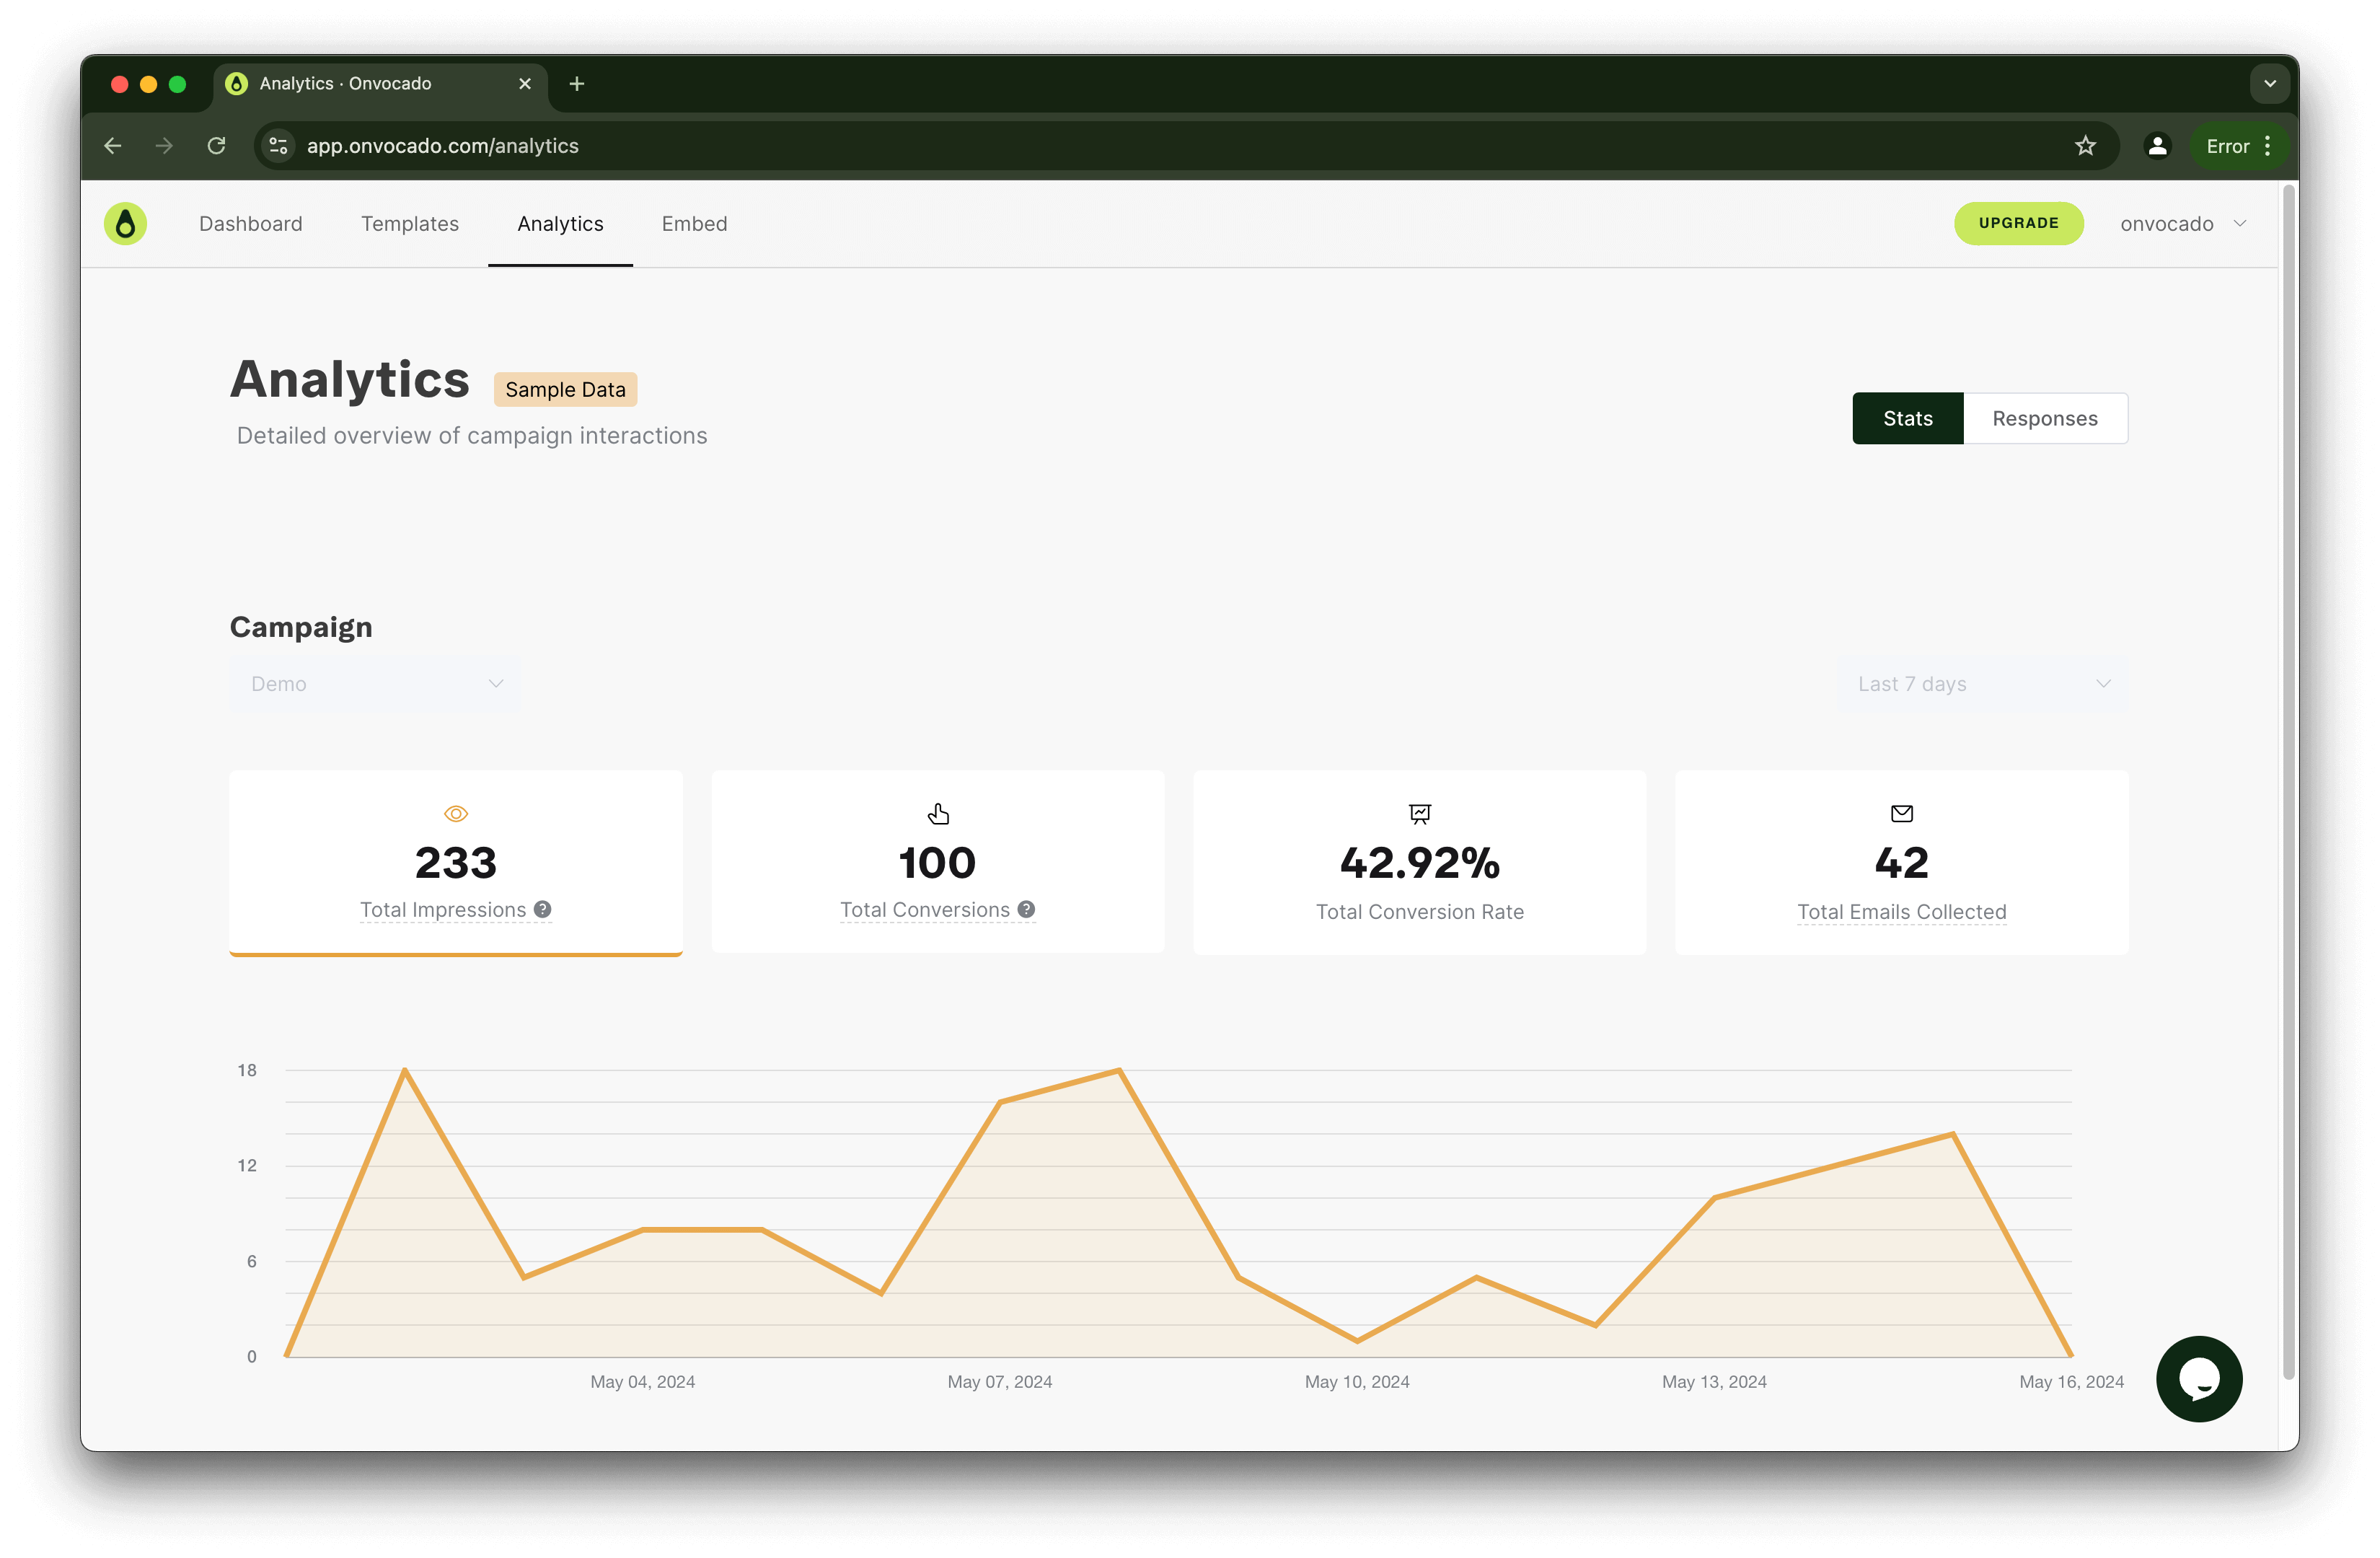Click the eye icon above 233
This screenshot has height=1558, width=2380.
coord(456,814)
